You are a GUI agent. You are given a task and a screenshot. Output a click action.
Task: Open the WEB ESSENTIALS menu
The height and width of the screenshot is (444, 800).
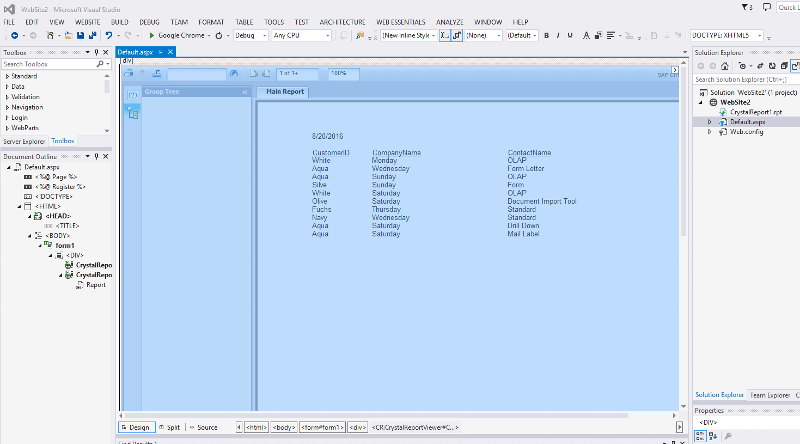pos(401,22)
